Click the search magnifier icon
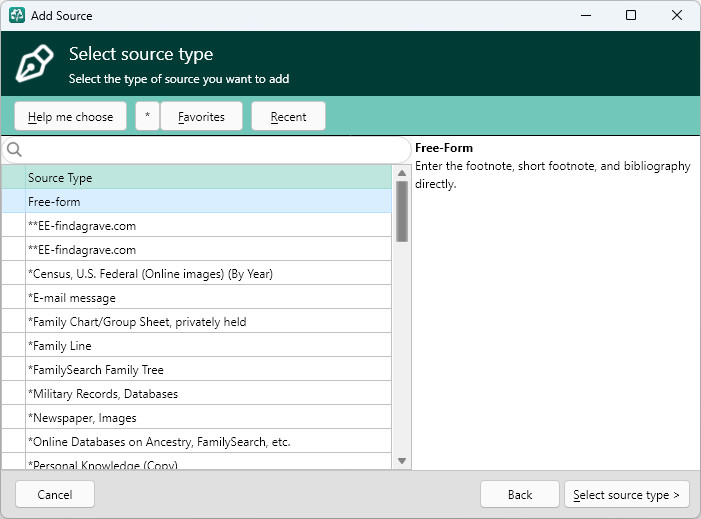The width and height of the screenshot is (701, 519). [x=14, y=149]
